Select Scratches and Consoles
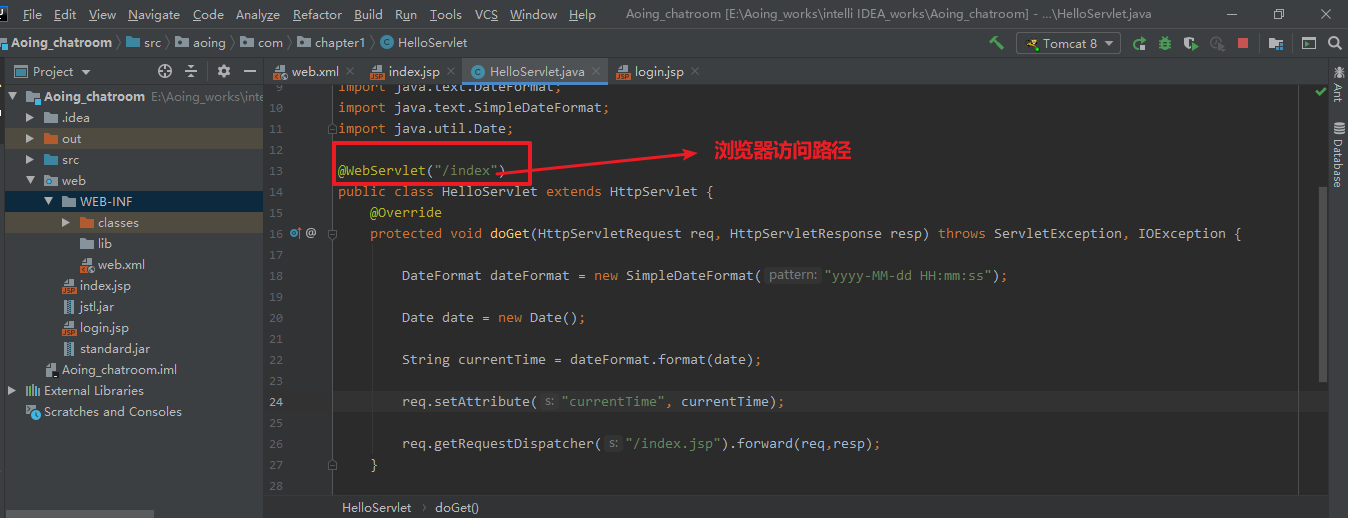 tap(104, 412)
